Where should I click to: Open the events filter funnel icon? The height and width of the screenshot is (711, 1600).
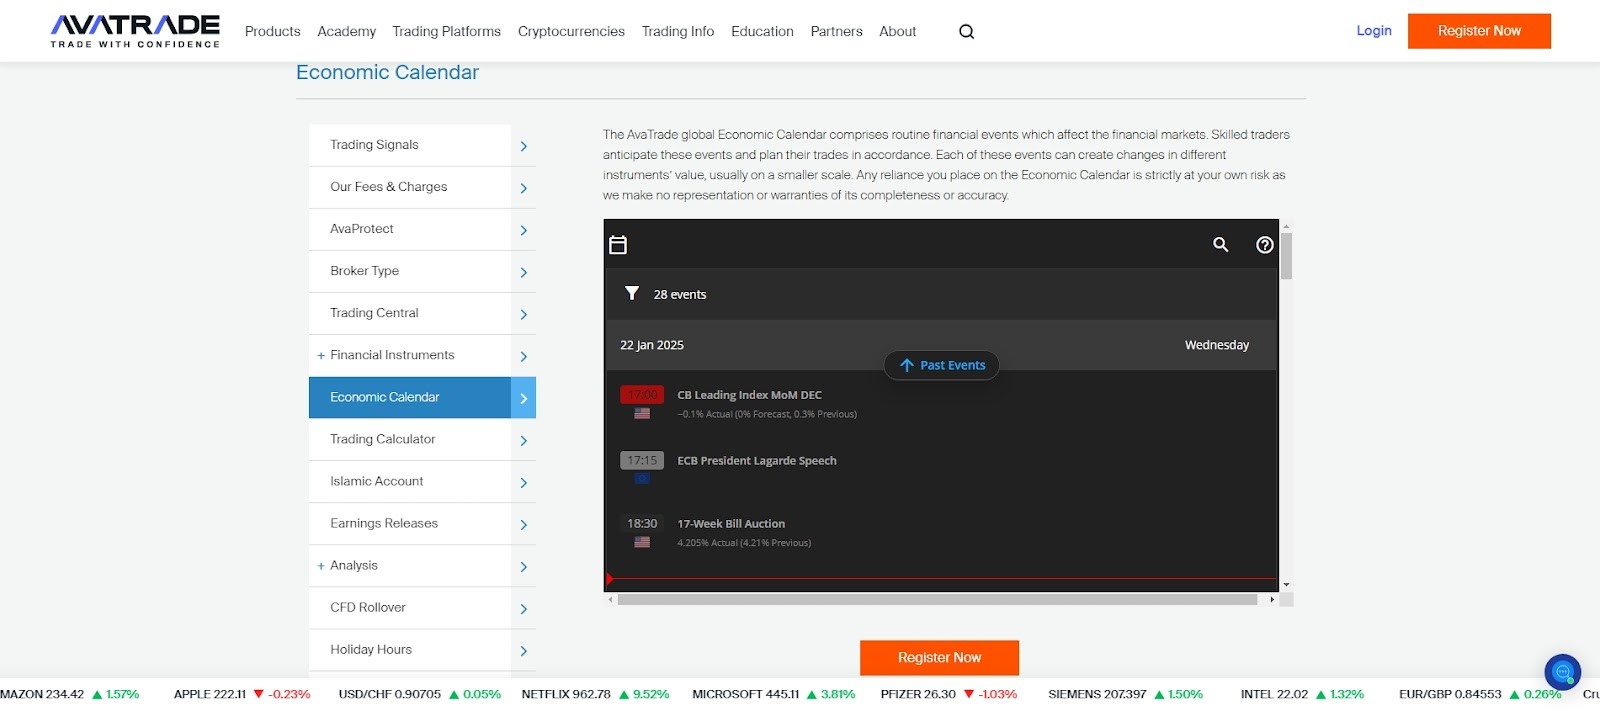pyautogui.click(x=632, y=293)
